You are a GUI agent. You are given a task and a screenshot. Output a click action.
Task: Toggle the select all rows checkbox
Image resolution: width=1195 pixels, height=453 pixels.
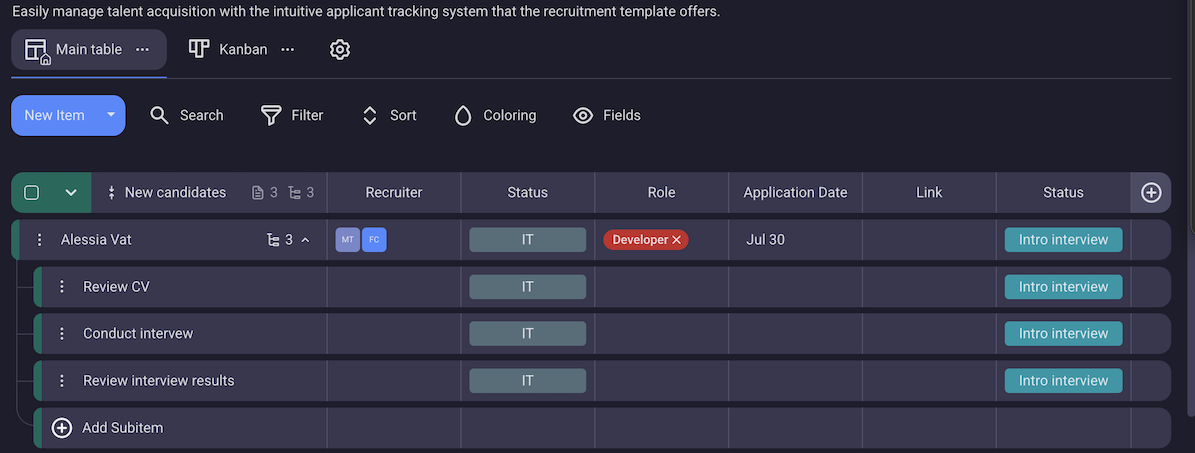(31, 192)
